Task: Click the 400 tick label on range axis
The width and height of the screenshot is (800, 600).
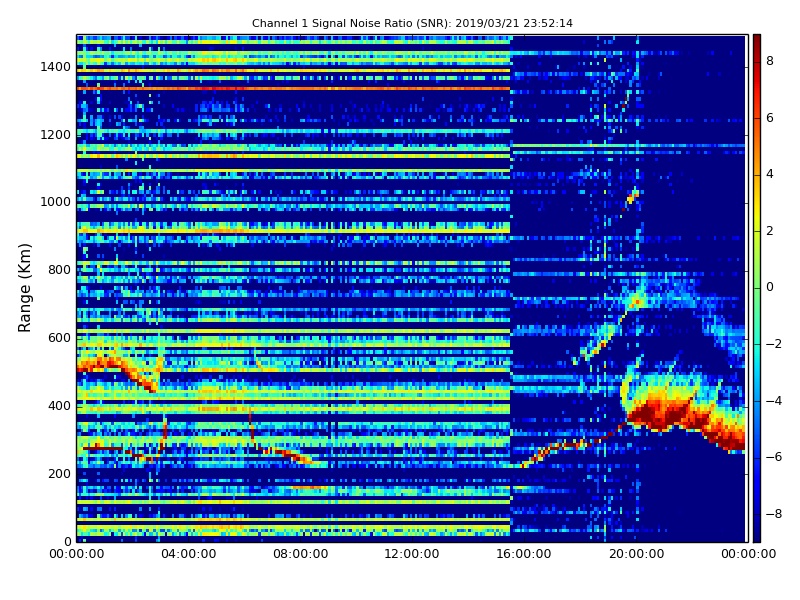Action: click(x=59, y=406)
